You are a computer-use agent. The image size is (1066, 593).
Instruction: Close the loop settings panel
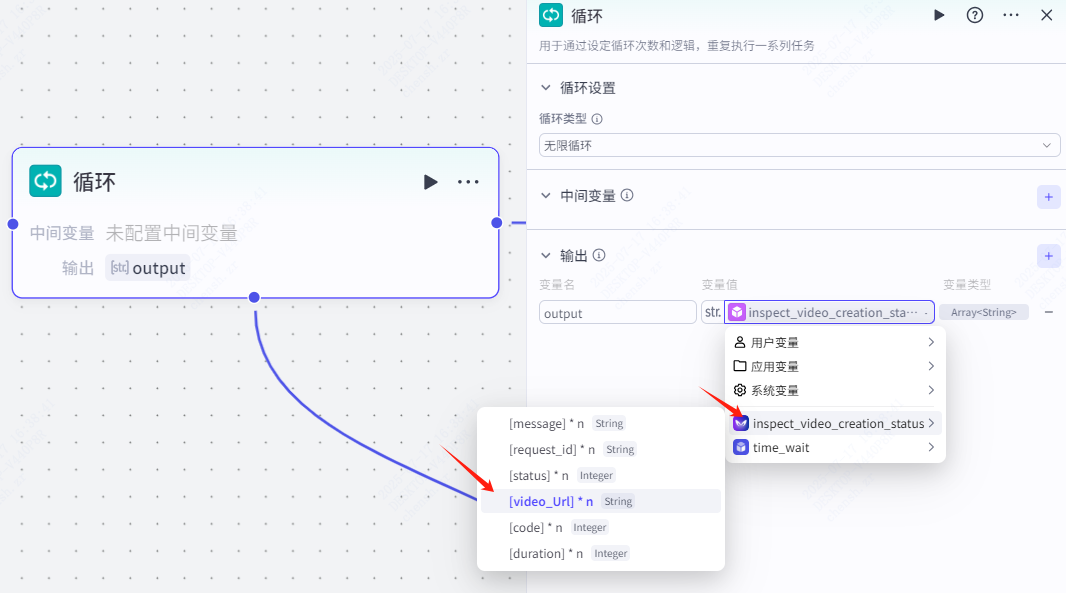1047,15
